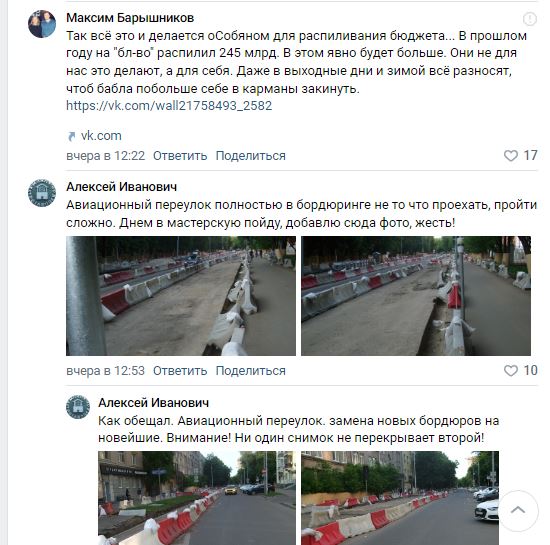
Task: Open the вчера в 12:22 timestamp
Action: click(106, 156)
